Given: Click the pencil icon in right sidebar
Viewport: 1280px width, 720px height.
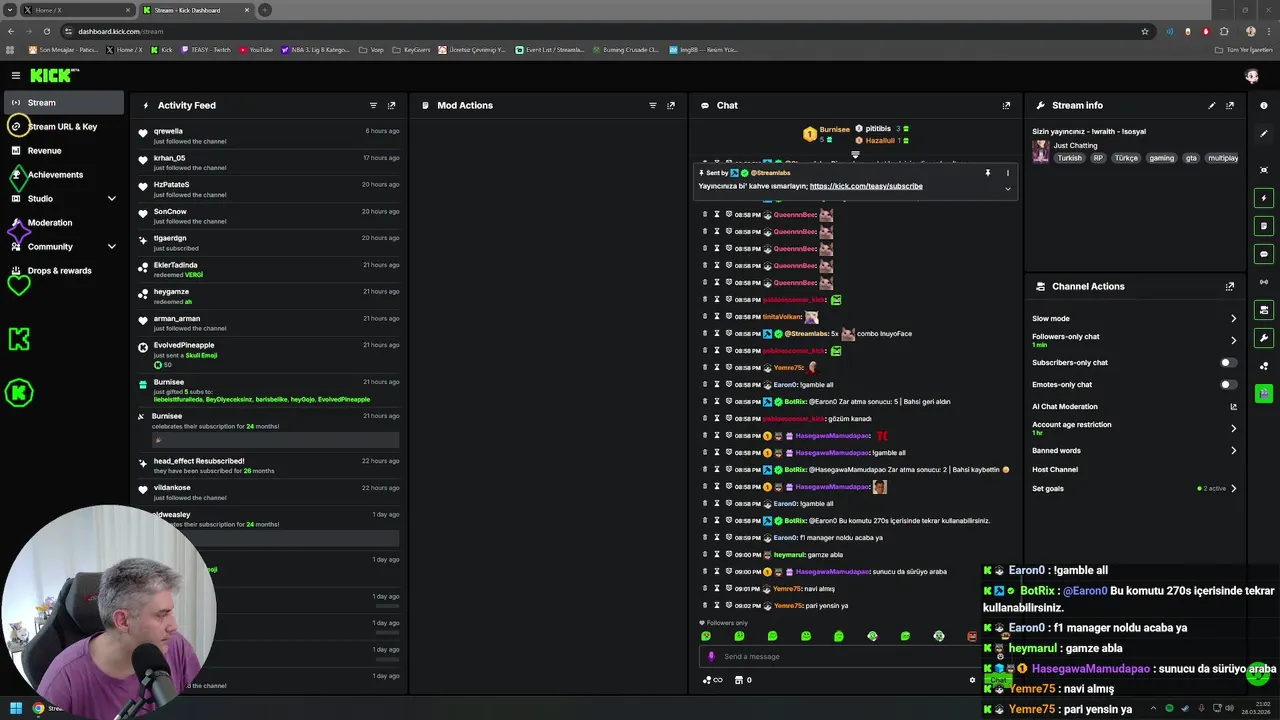Looking at the screenshot, I should click(x=1264, y=133).
